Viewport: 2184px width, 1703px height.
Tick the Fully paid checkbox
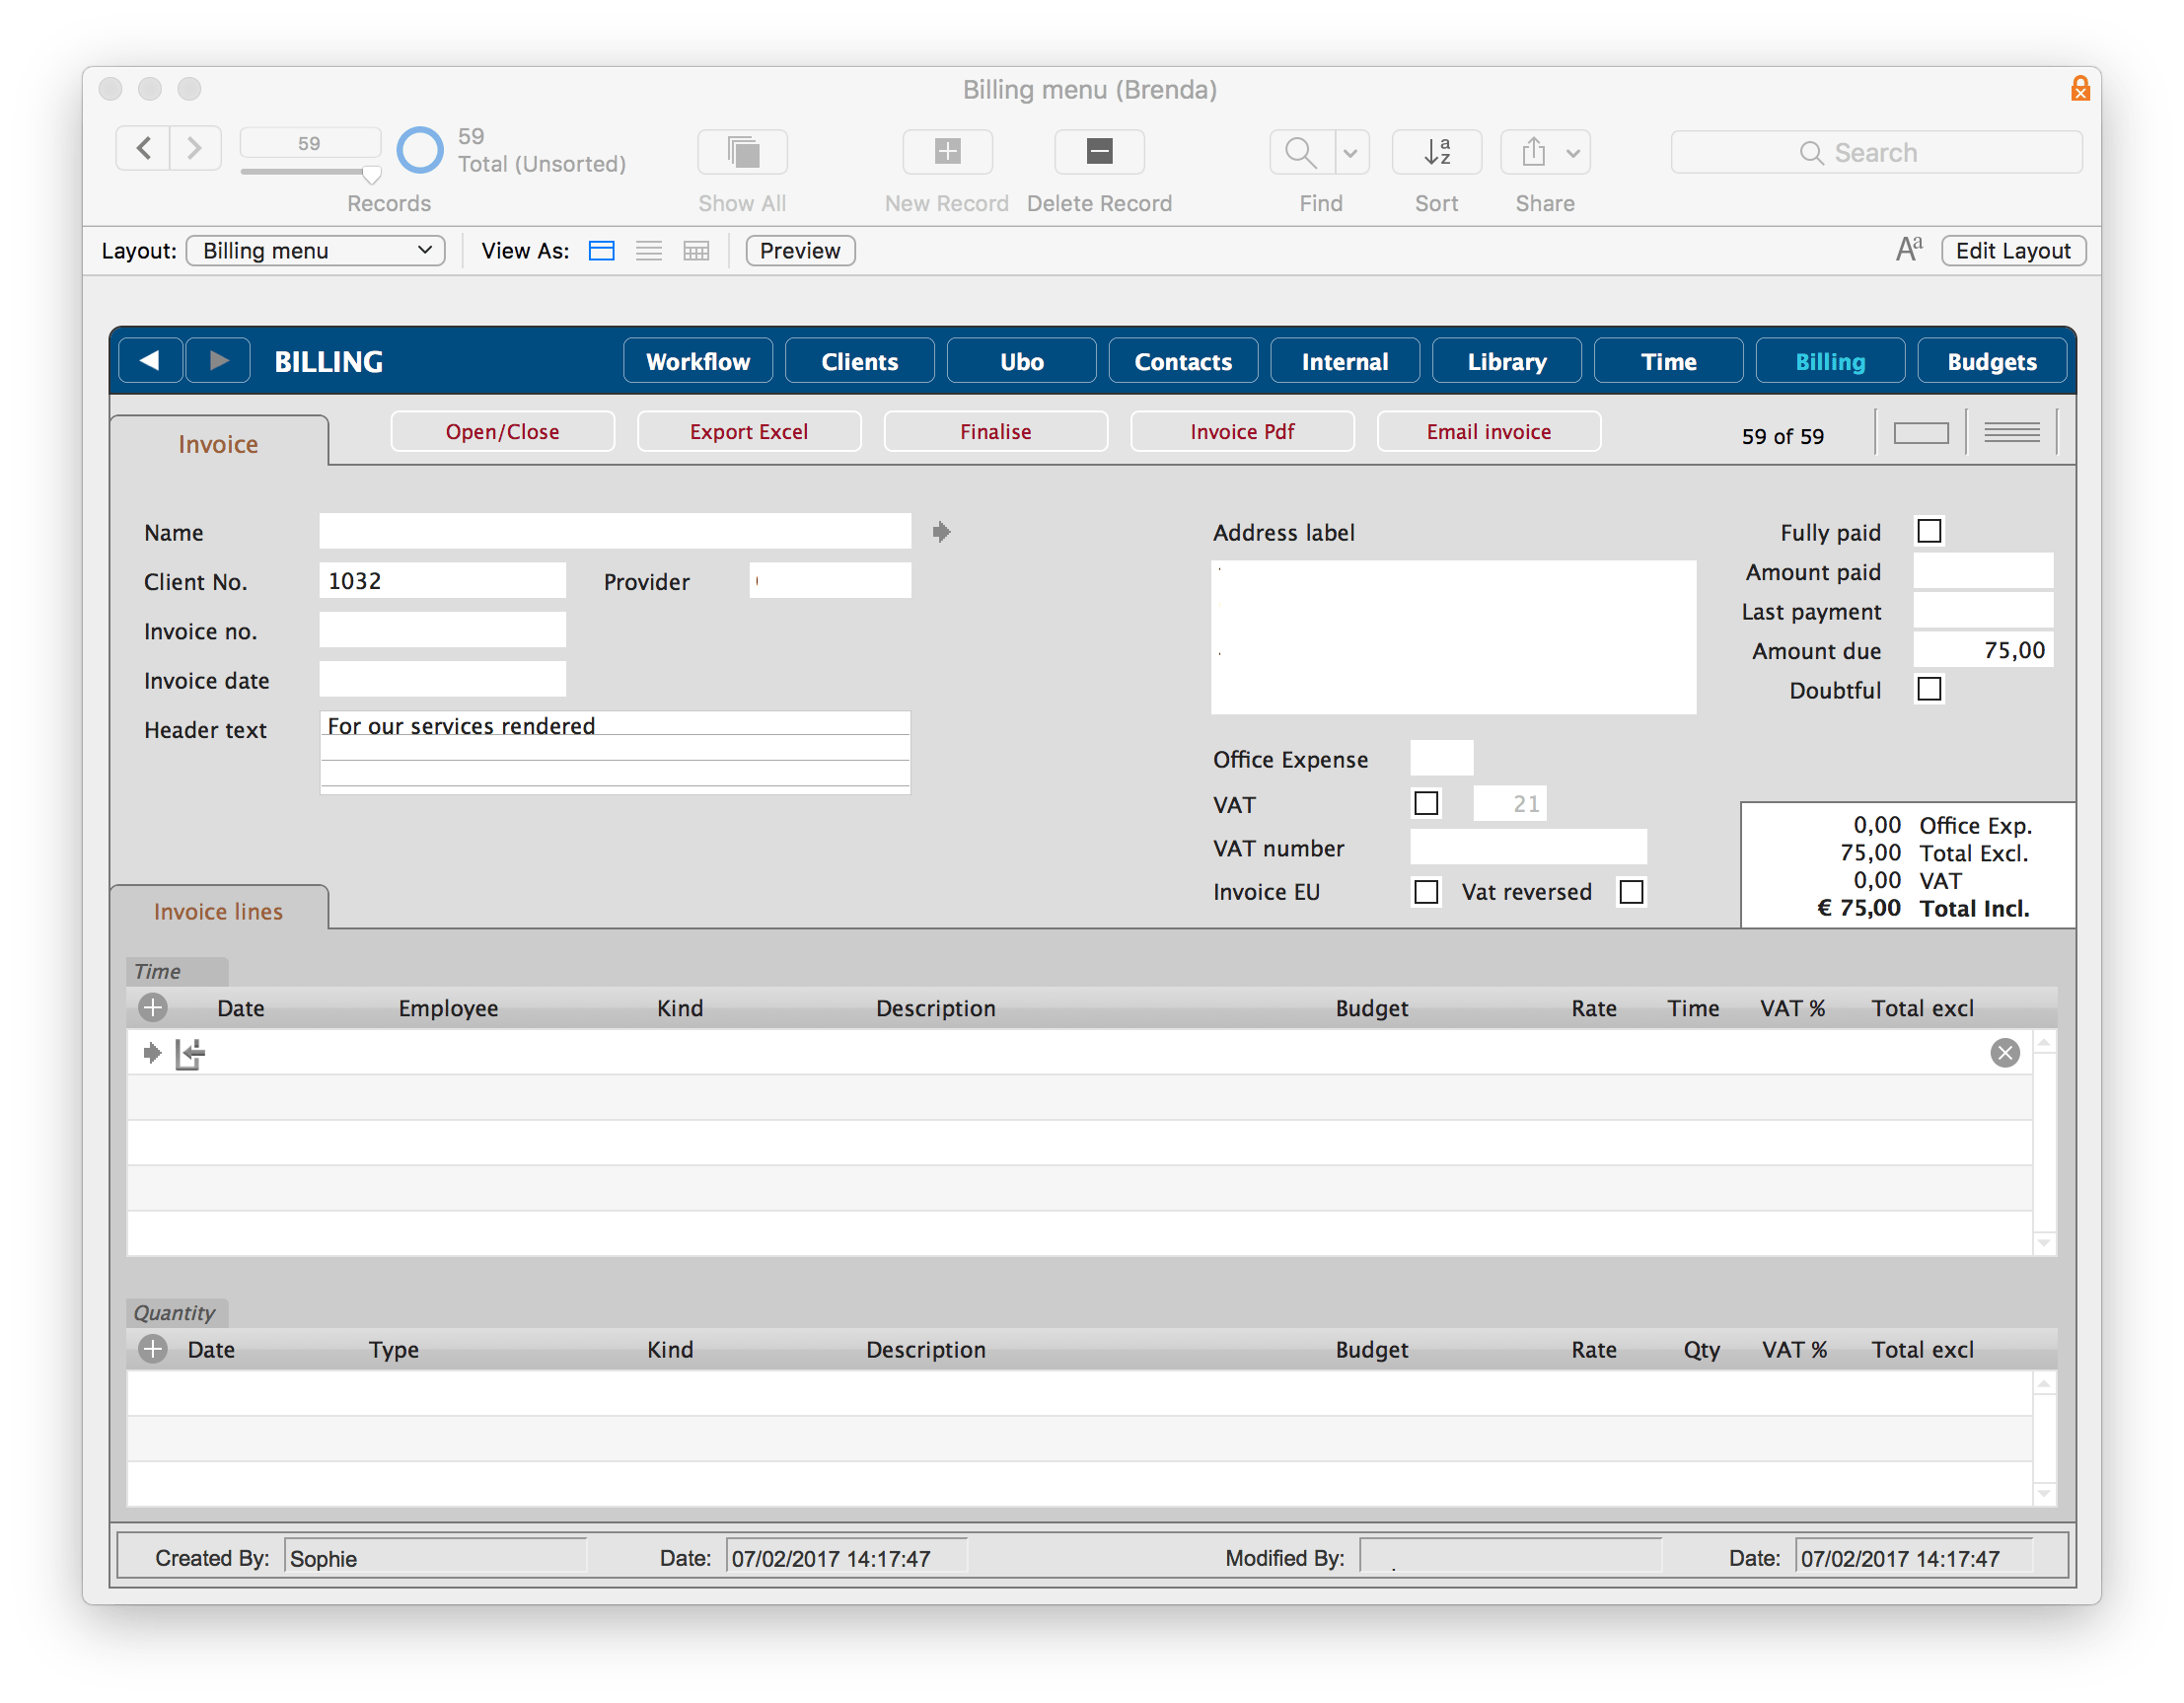click(x=1929, y=530)
